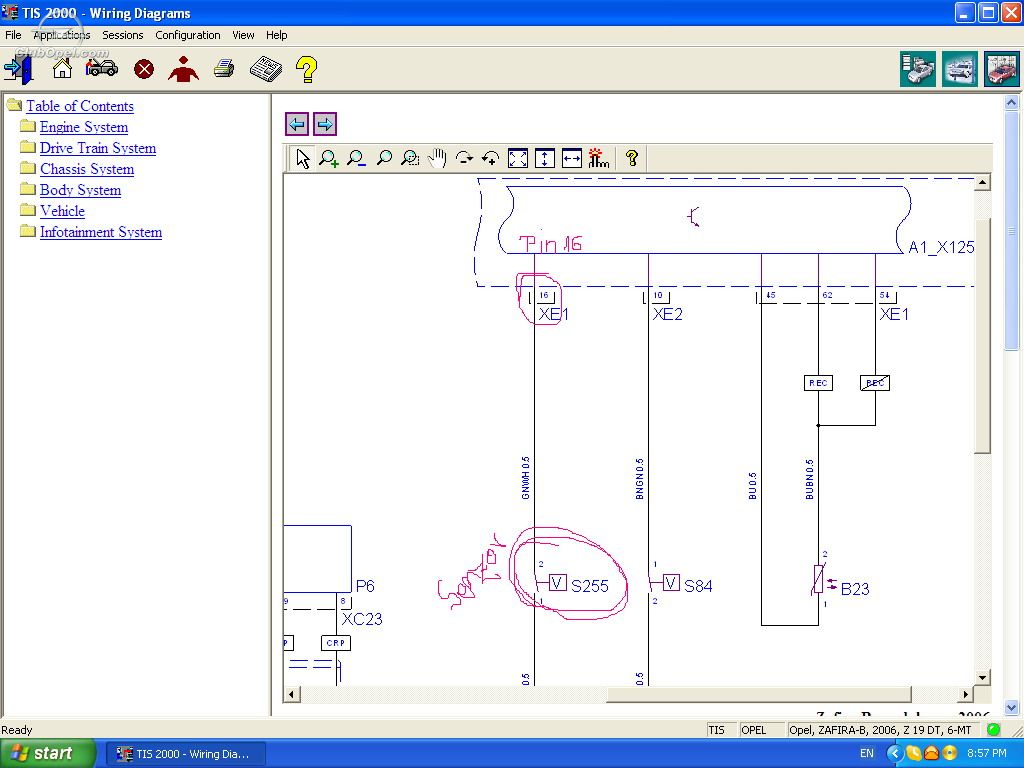Open the Engine System link
Viewport: 1024px width, 768px height.
pyautogui.click(x=84, y=127)
